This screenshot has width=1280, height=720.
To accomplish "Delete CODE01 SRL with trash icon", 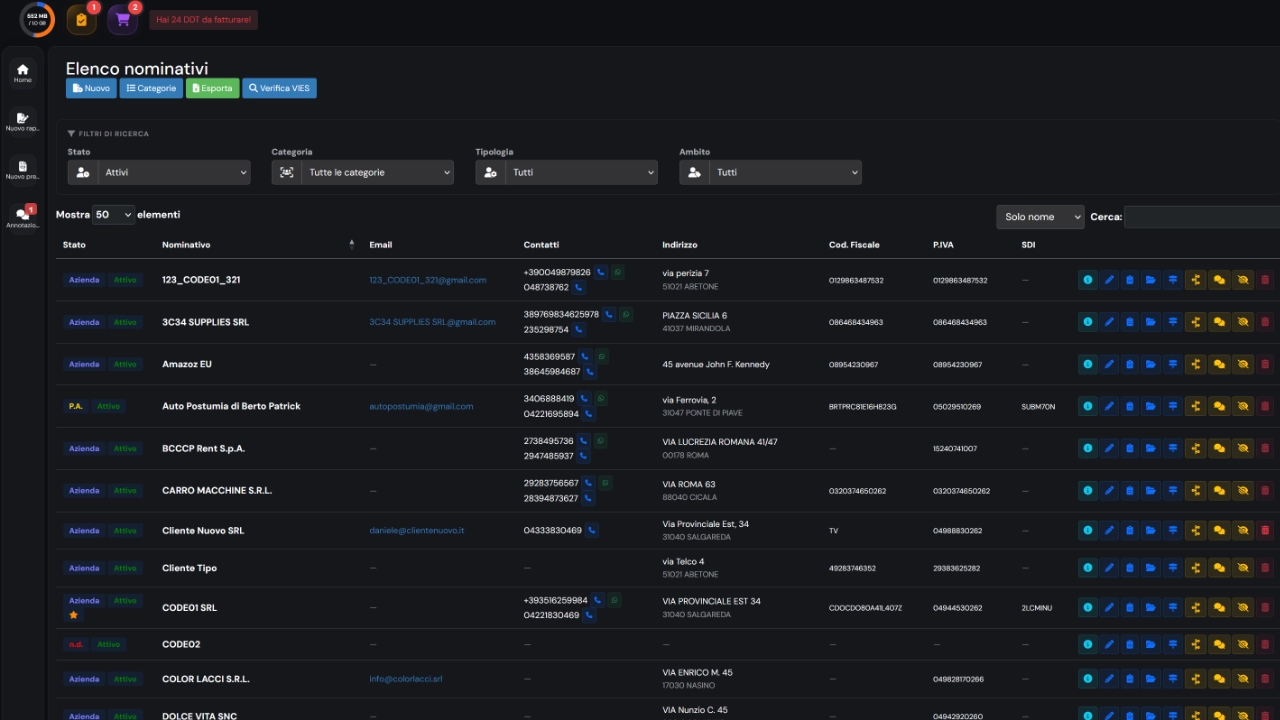I will 1265,607.
